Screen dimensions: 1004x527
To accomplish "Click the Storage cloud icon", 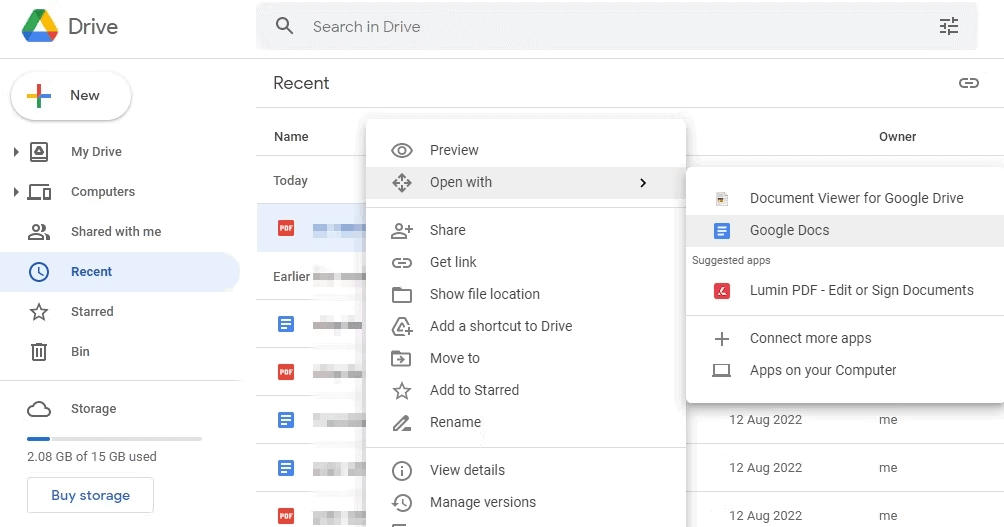I will [39, 409].
